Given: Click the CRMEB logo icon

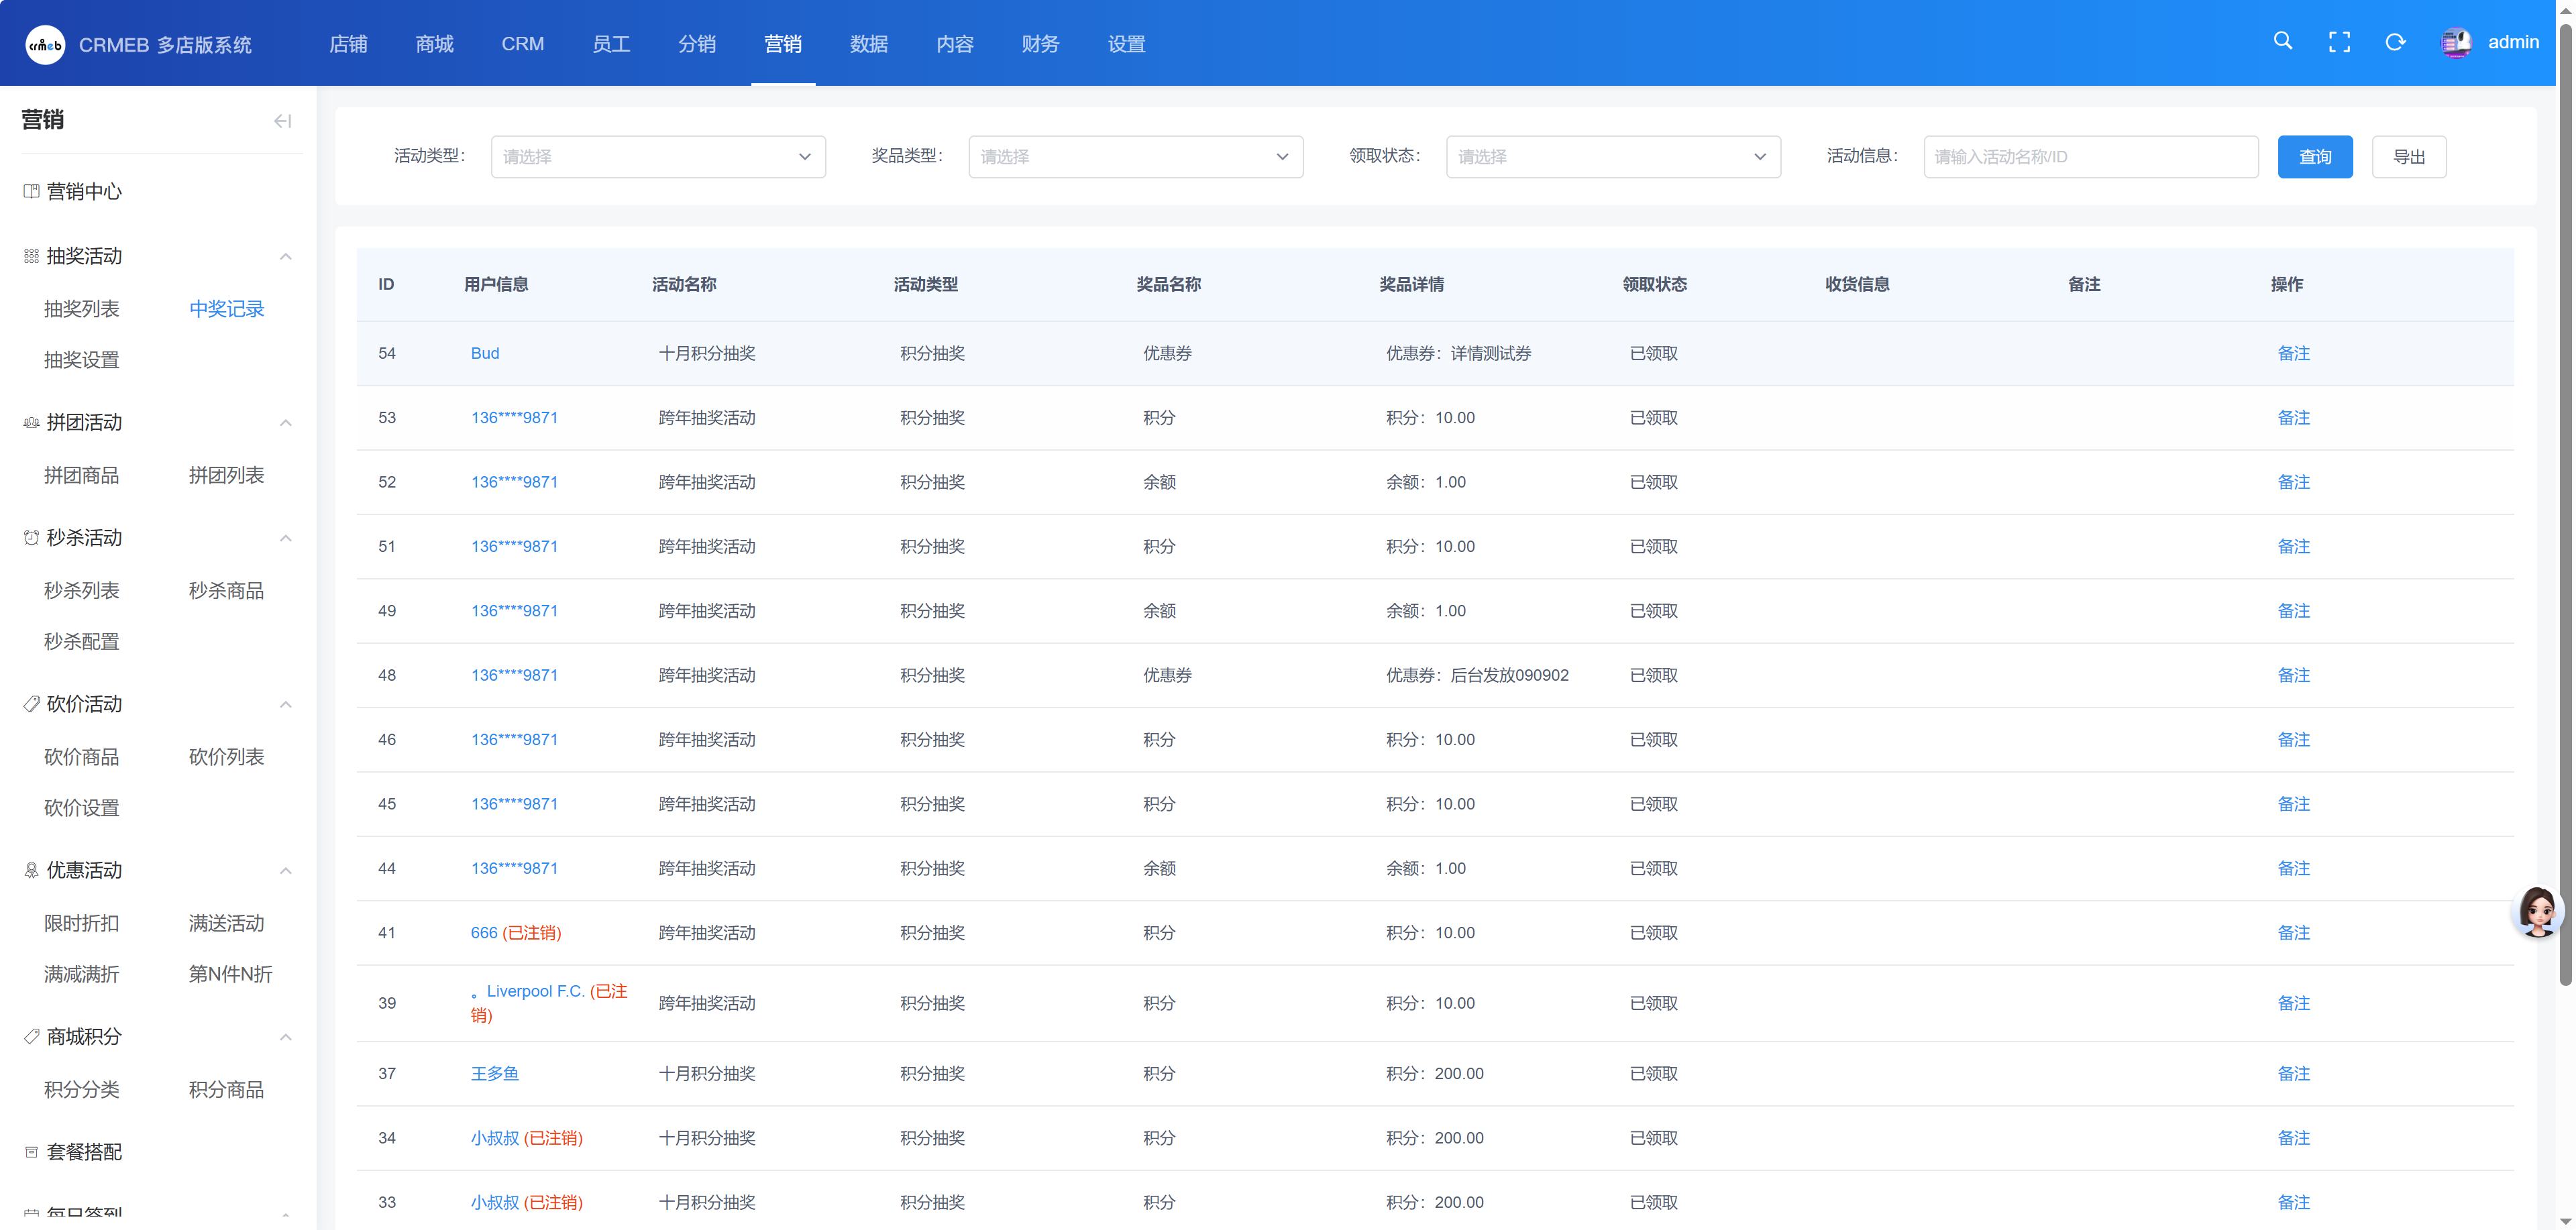Looking at the screenshot, I should point(45,44).
